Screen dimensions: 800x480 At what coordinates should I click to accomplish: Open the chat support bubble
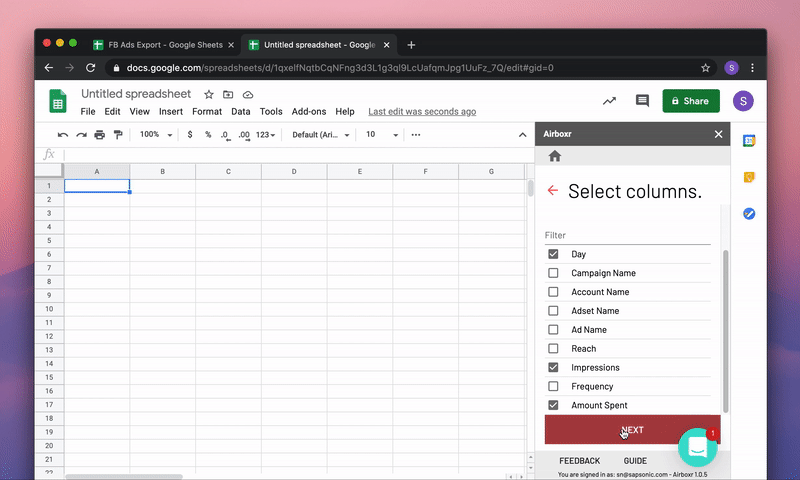tap(697, 447)
